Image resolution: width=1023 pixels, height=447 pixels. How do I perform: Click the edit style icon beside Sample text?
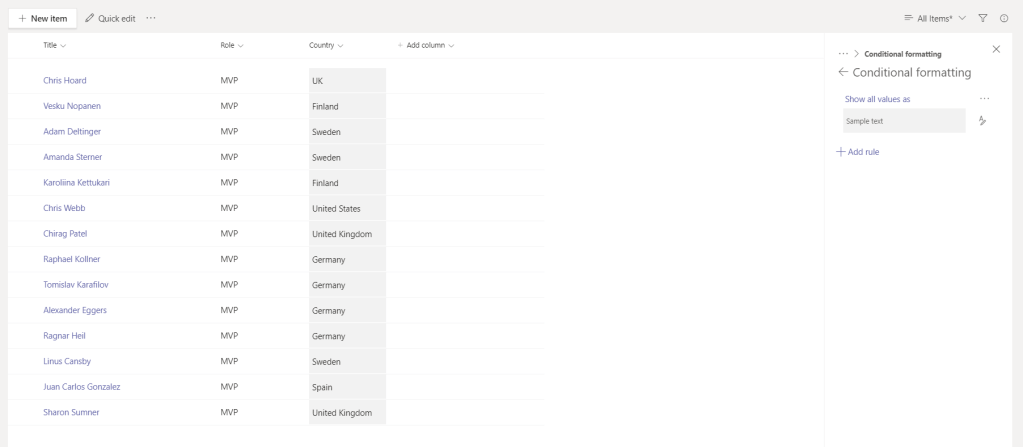(982, 121)
